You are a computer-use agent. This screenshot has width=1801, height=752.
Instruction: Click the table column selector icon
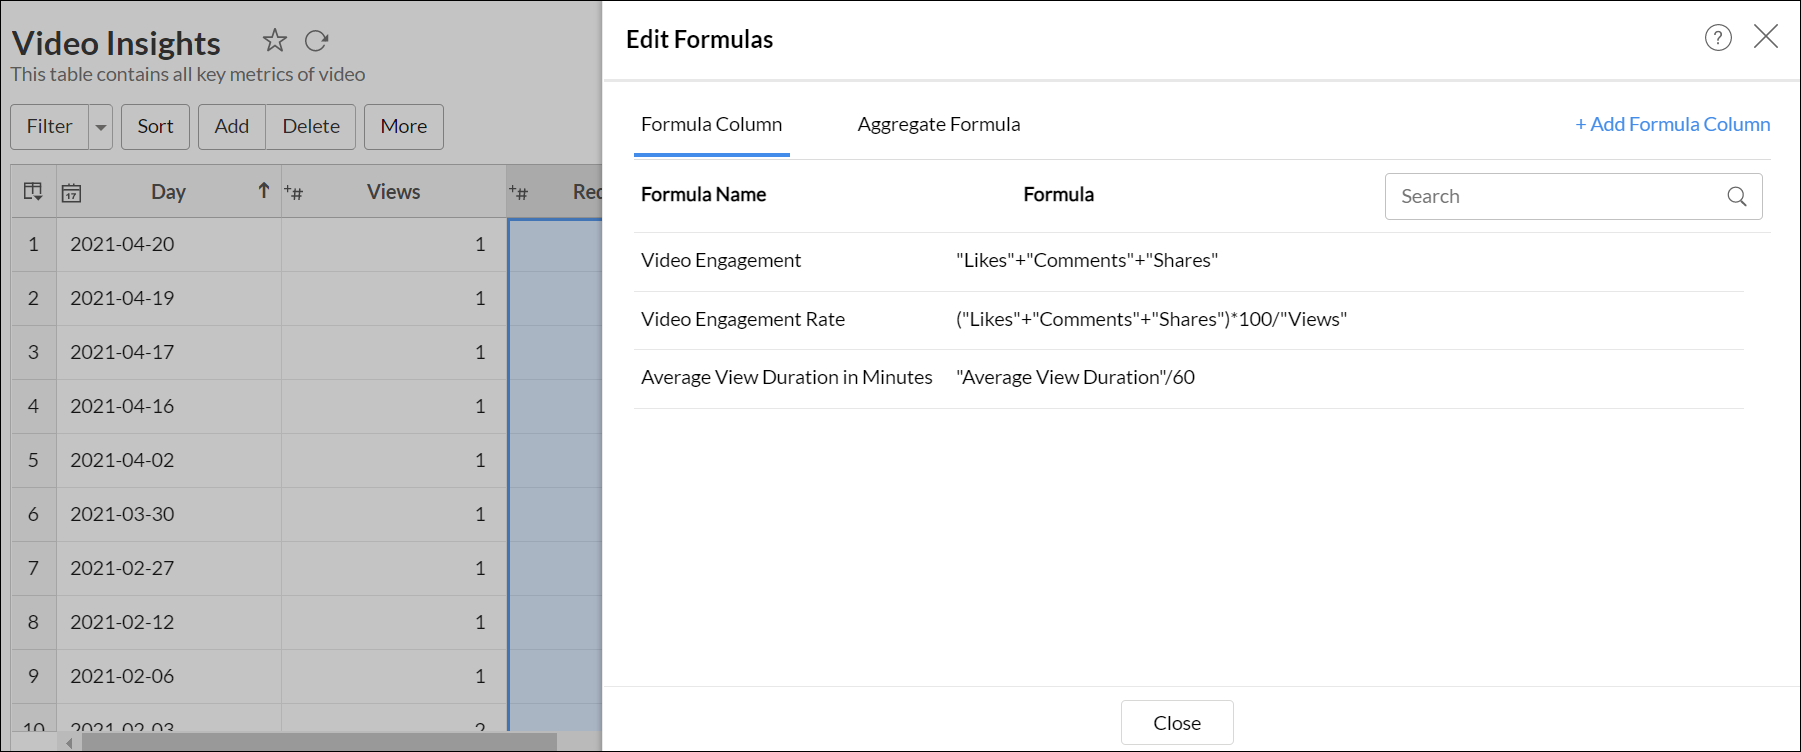coord(33,192)
